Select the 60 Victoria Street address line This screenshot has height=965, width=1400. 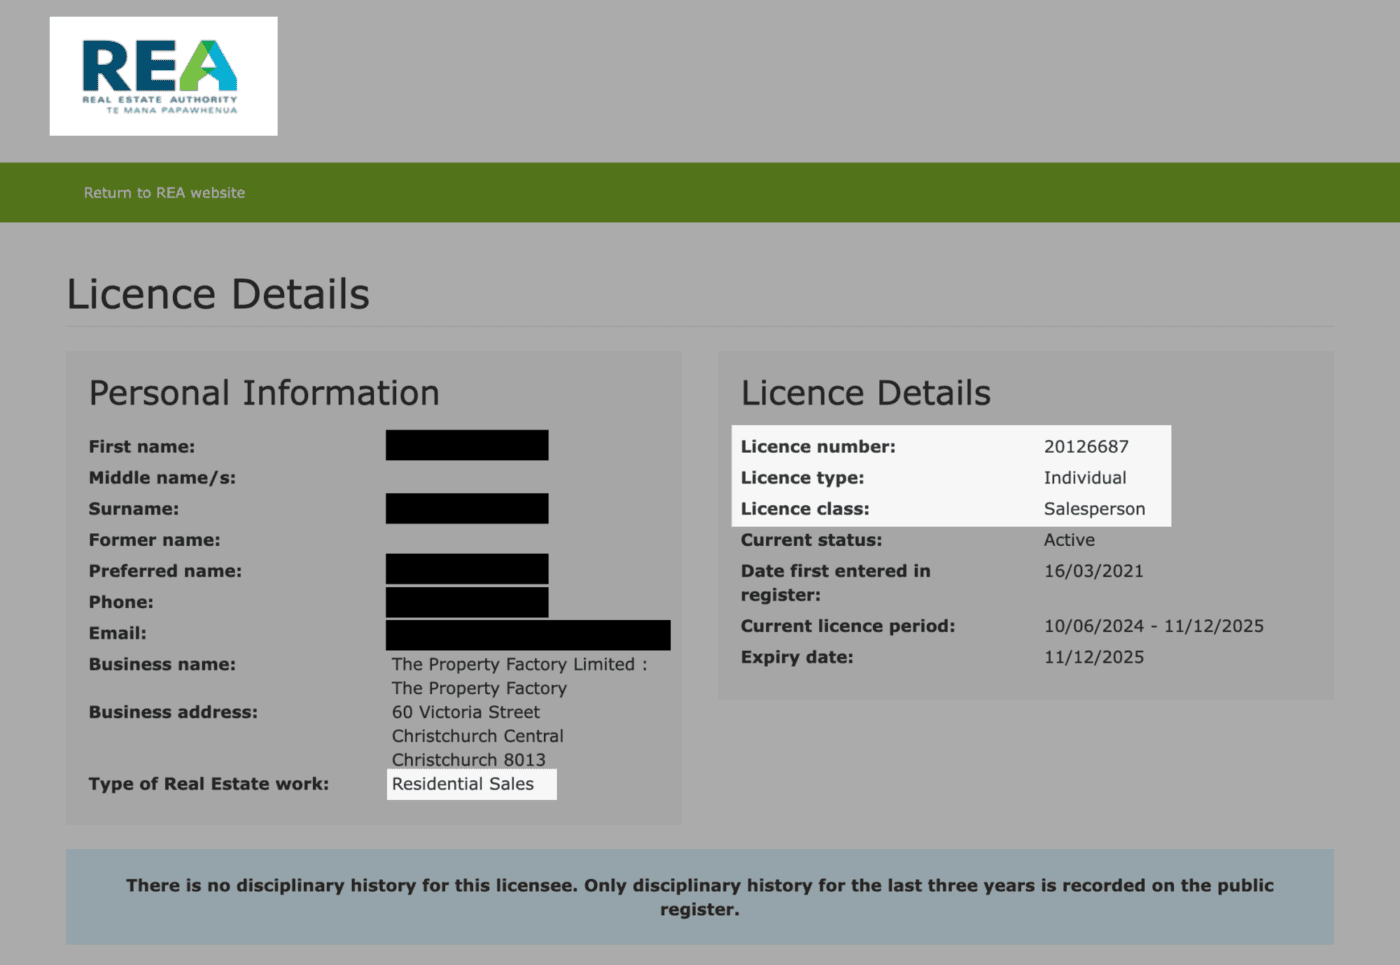pyautogui.click(x=465, y=712)
